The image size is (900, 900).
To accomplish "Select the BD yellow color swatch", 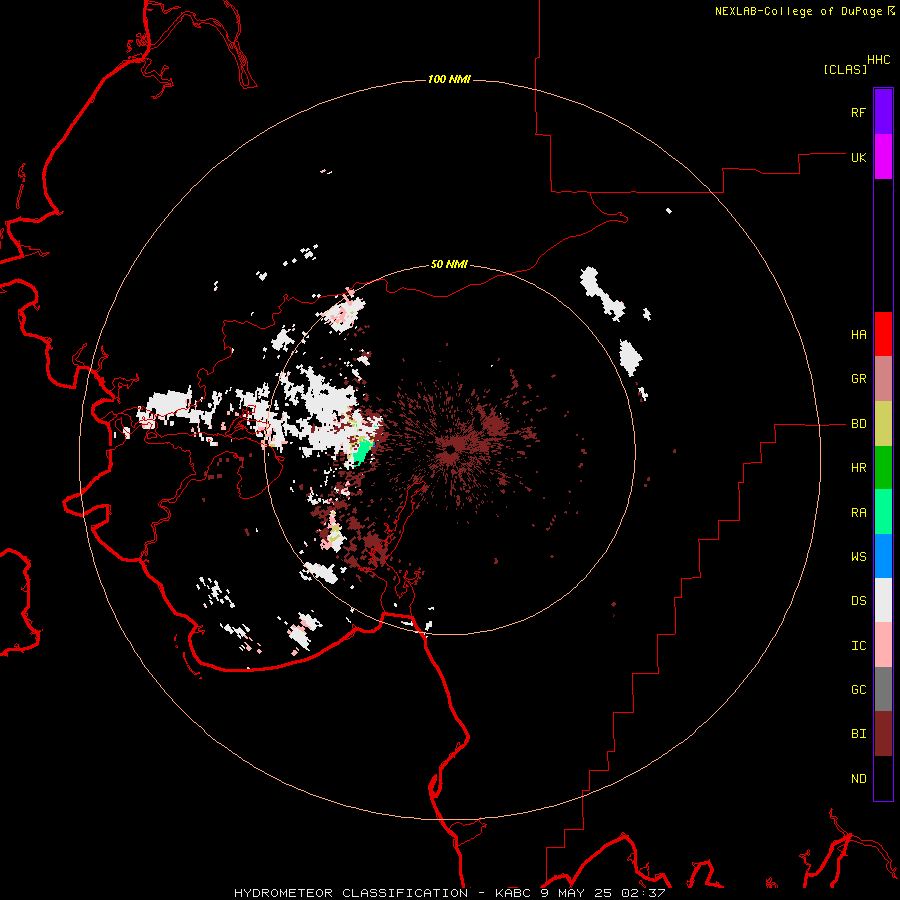I will [x=883, y=424].
